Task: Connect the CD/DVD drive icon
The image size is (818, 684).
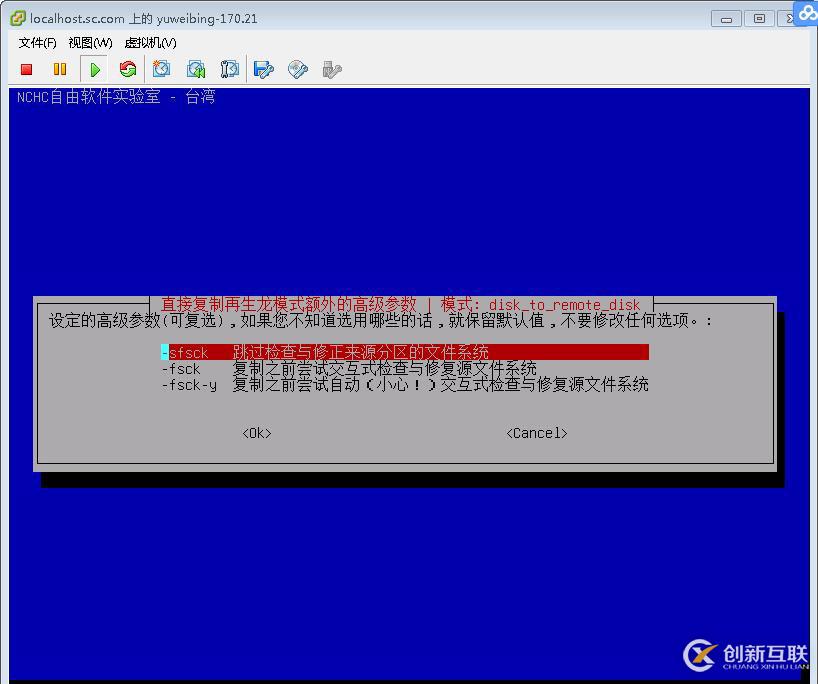Action: [296, 69]
